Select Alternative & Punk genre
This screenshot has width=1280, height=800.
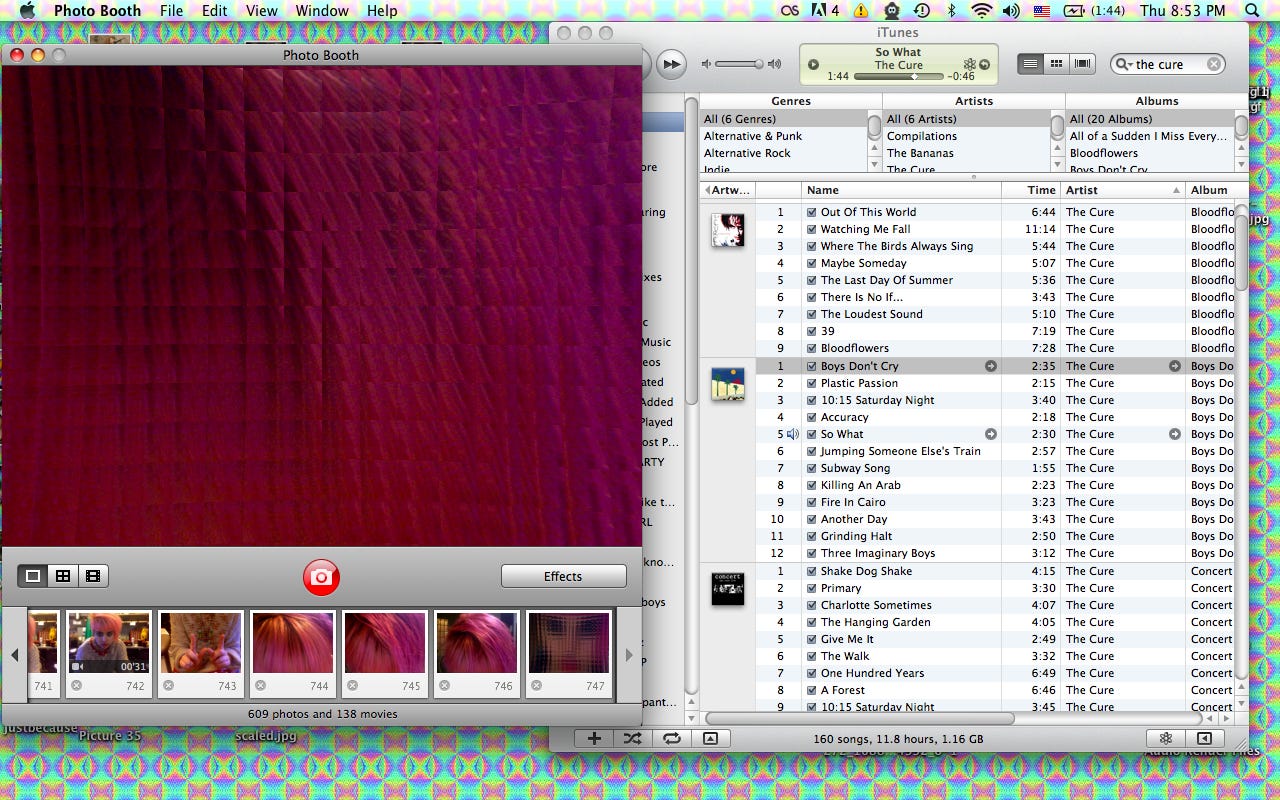click(x=782, y=136)
